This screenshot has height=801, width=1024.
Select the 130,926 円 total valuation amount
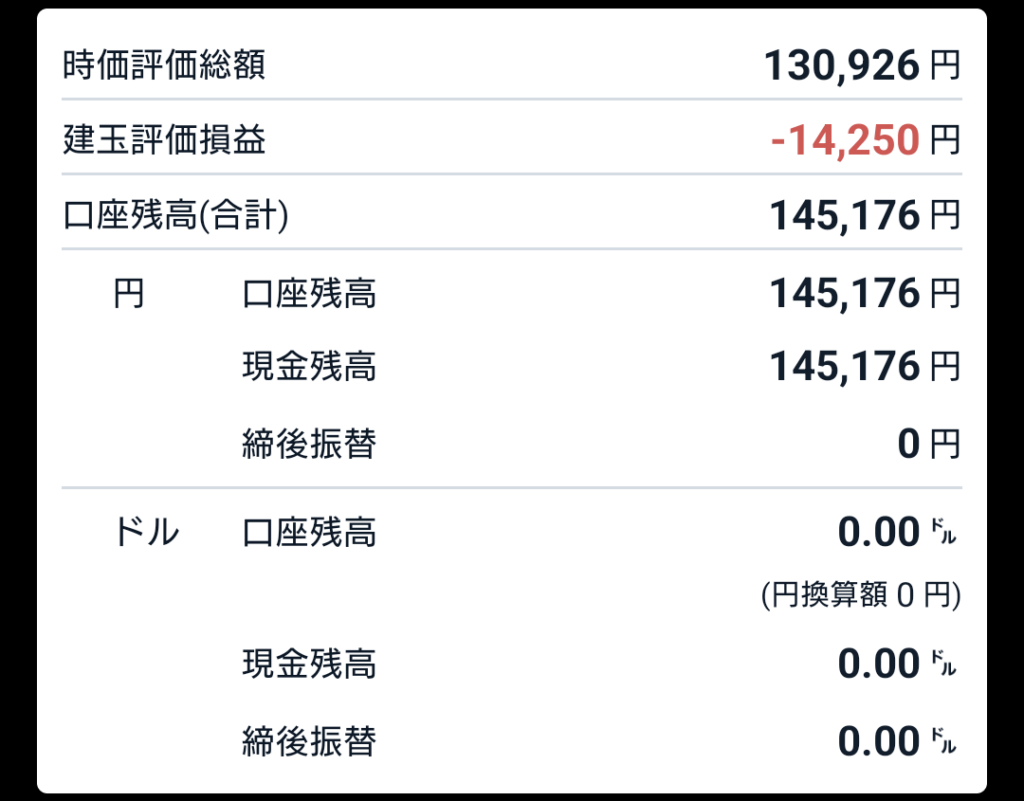(861, 66)
